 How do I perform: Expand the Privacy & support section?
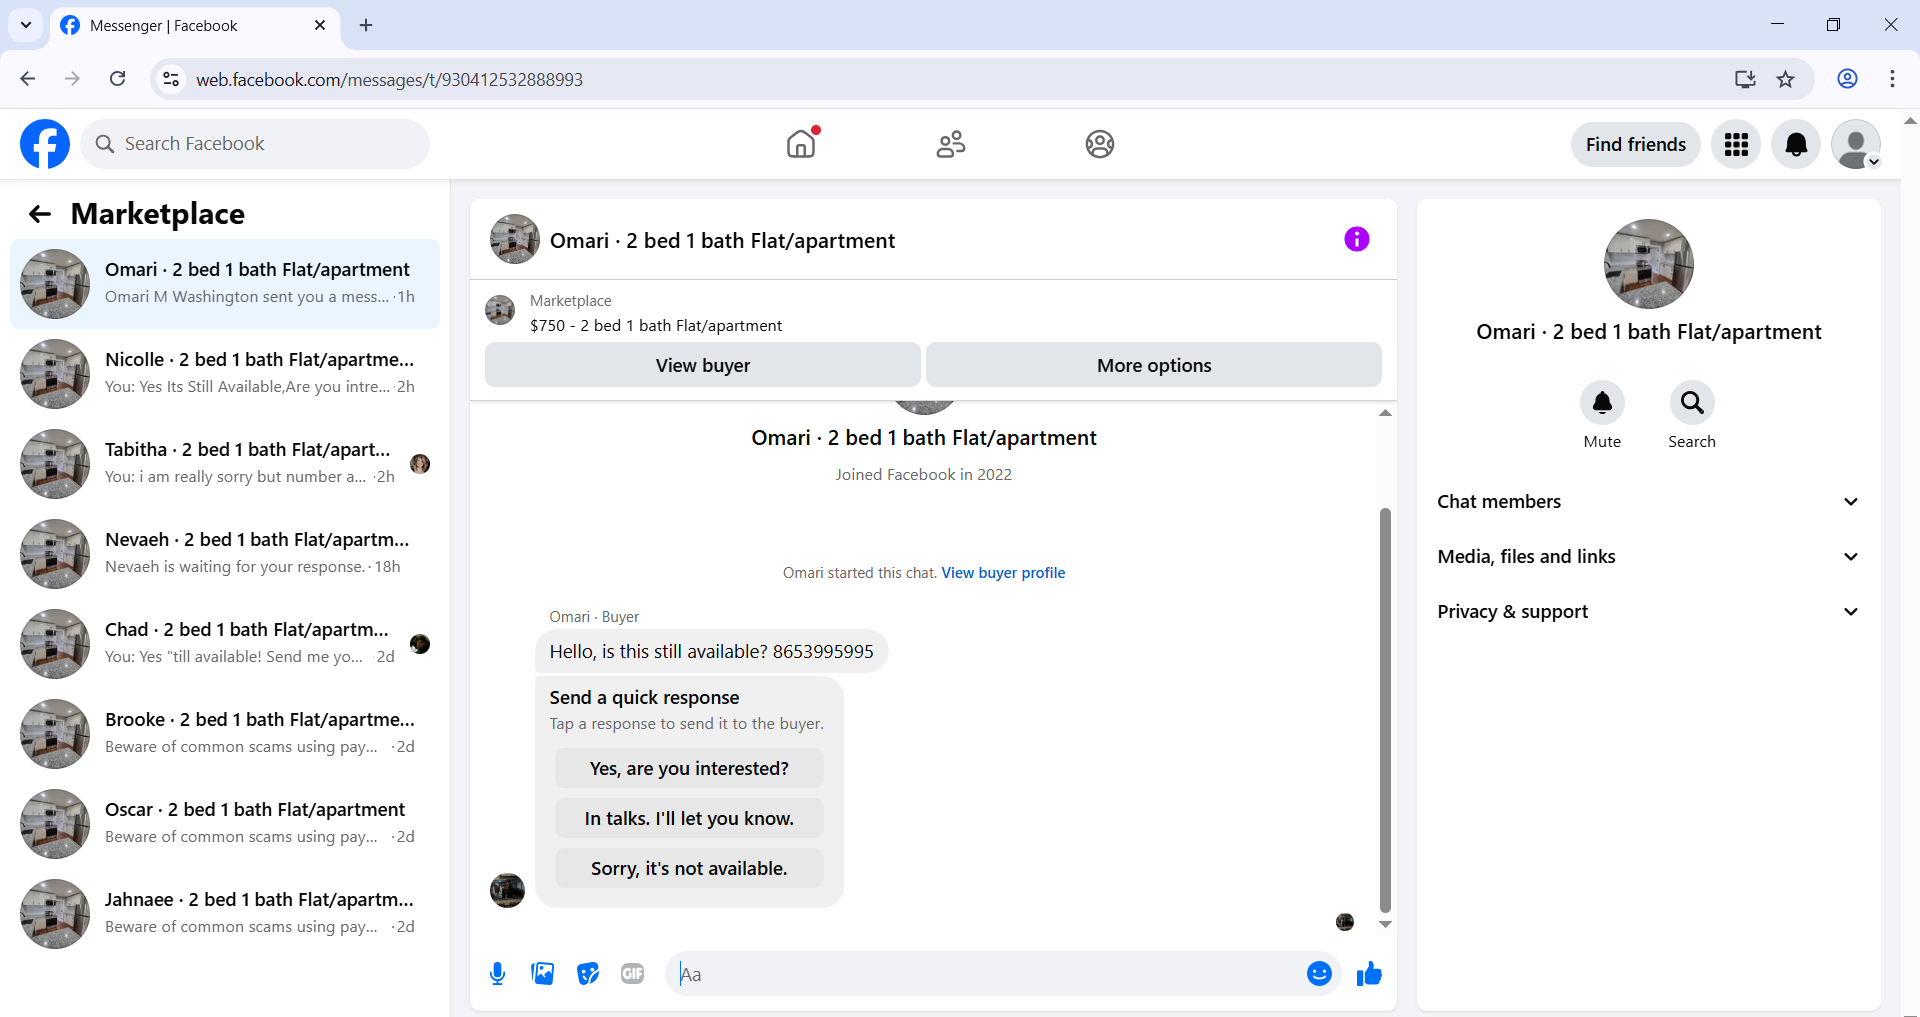(x=1649, y=612)
